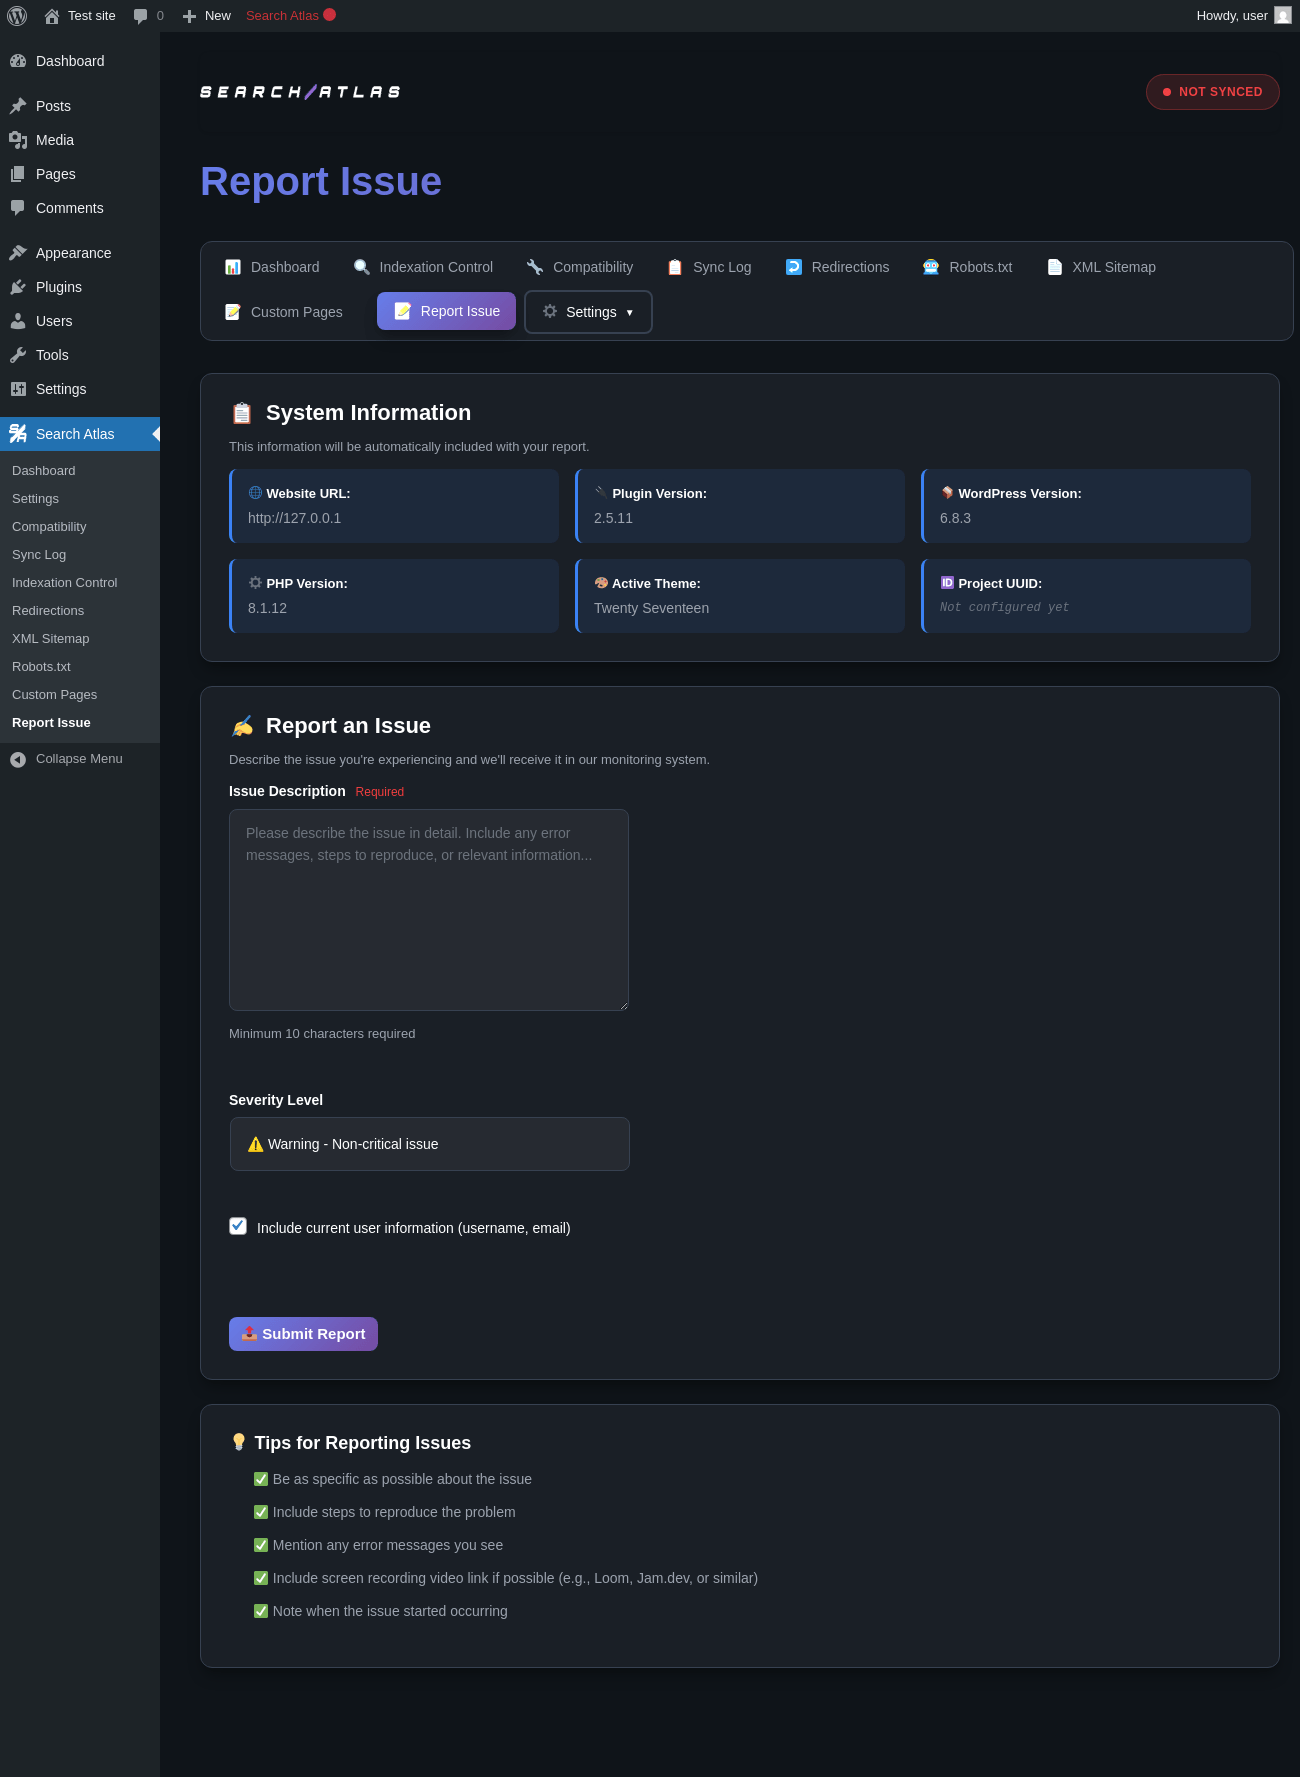Switch to the Compatibility tab
The image size is (1300, 1777).
[580, 267]
